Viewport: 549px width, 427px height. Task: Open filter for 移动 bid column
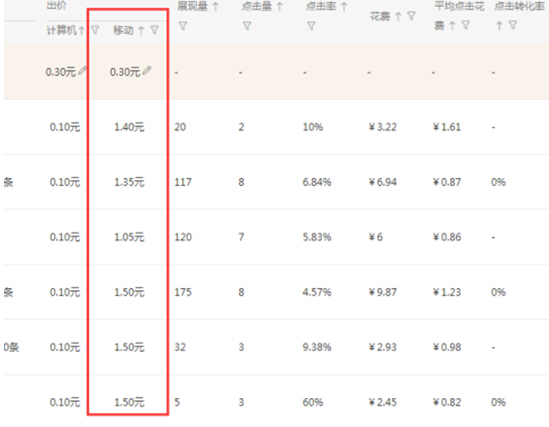point(154,30)
